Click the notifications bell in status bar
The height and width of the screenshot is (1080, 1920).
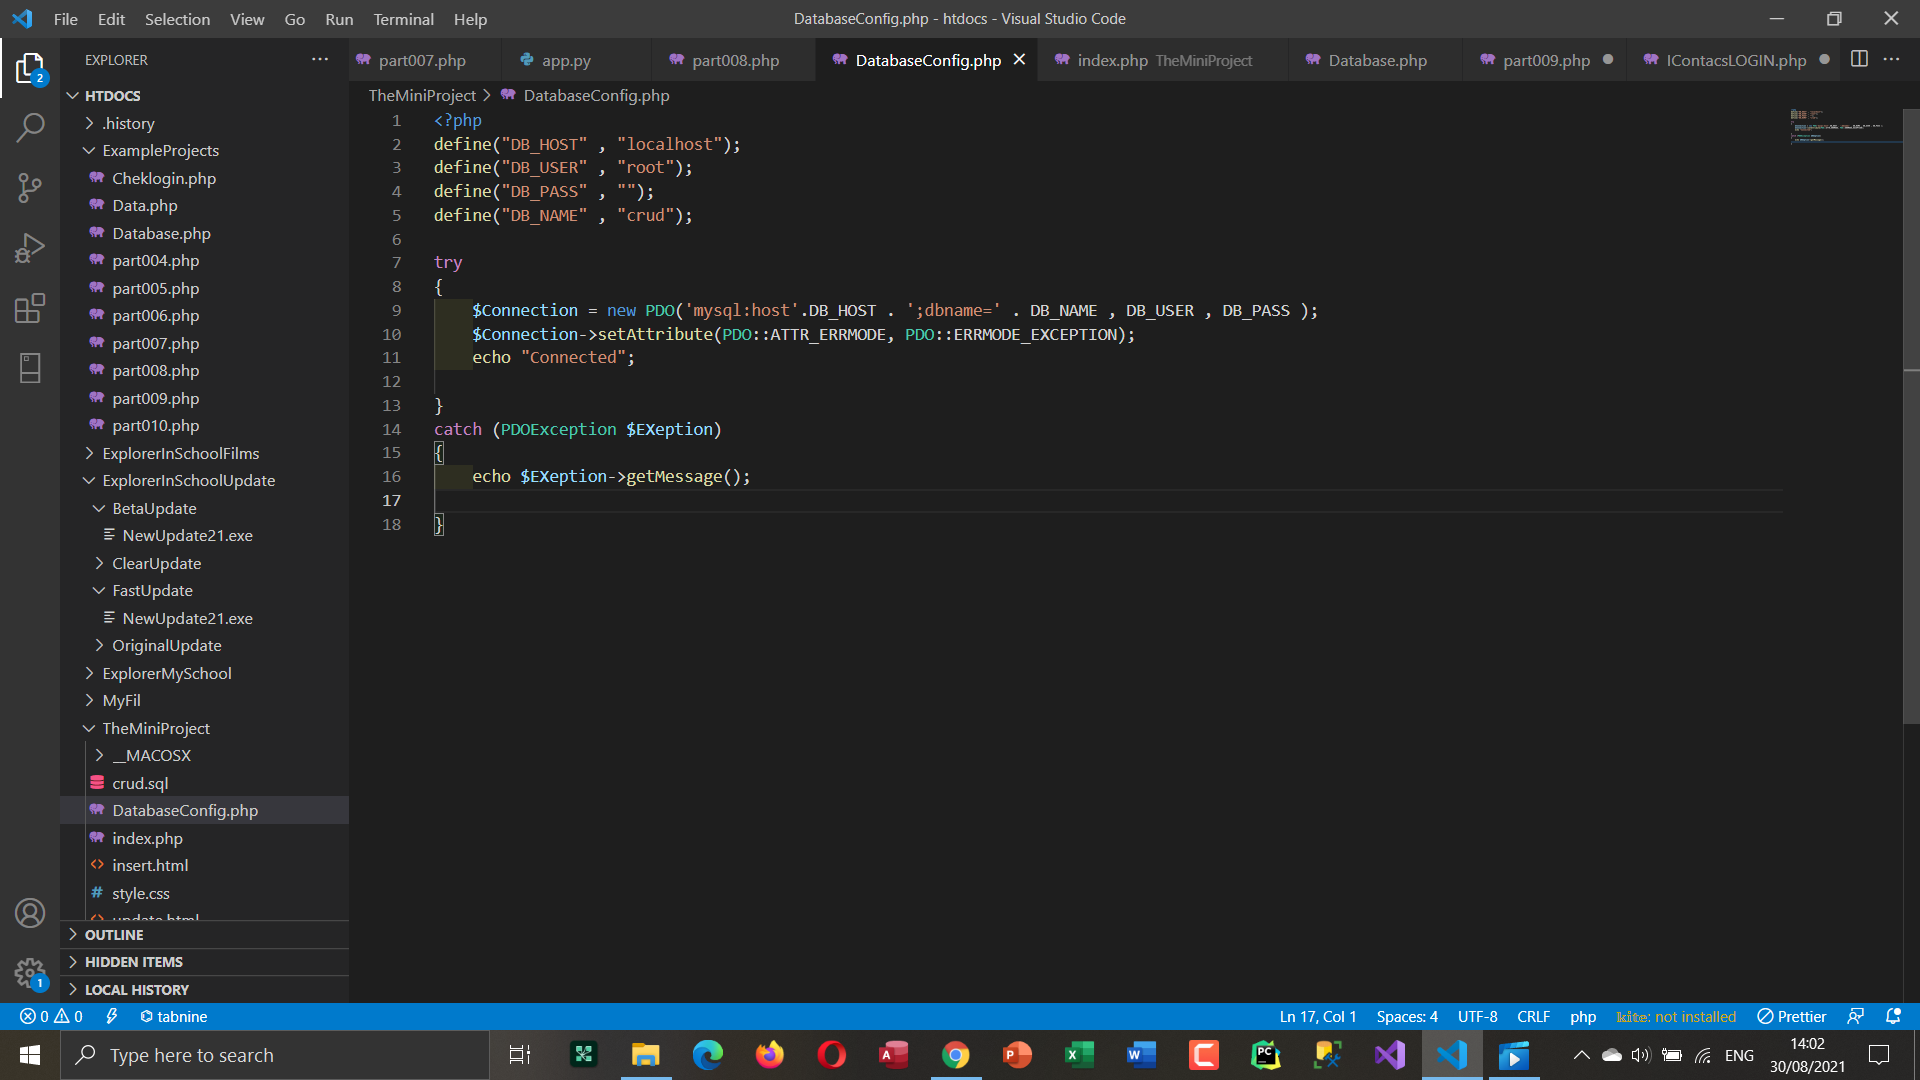(1893, 1016)
